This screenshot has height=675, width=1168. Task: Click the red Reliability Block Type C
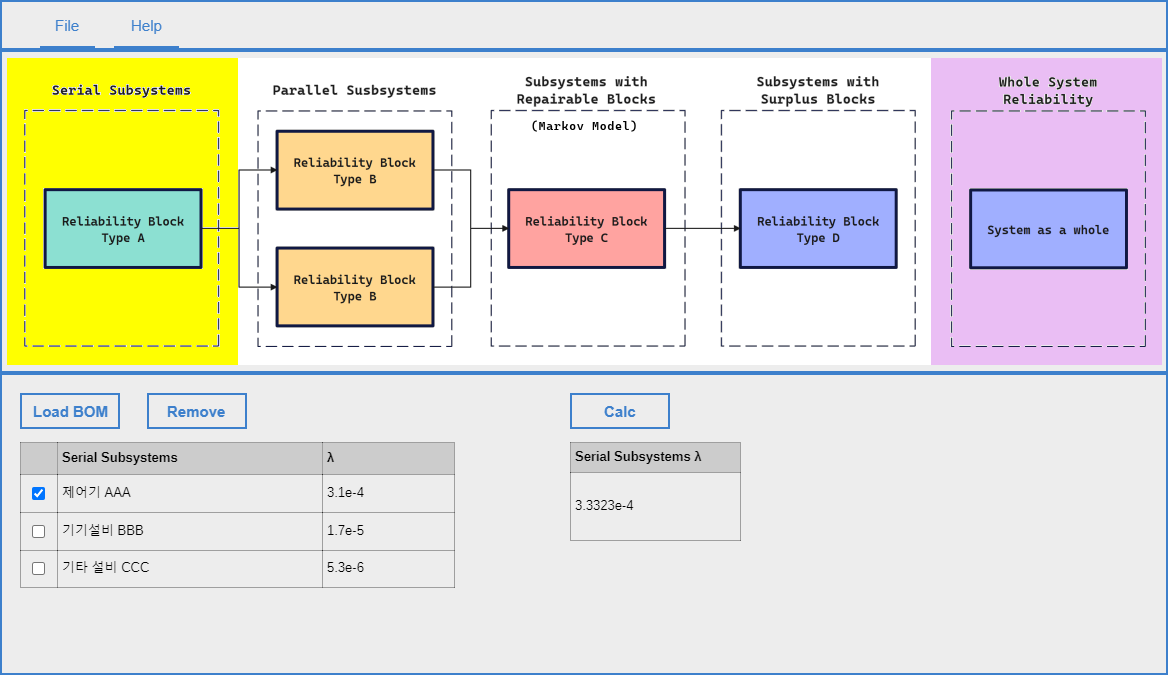586,229
